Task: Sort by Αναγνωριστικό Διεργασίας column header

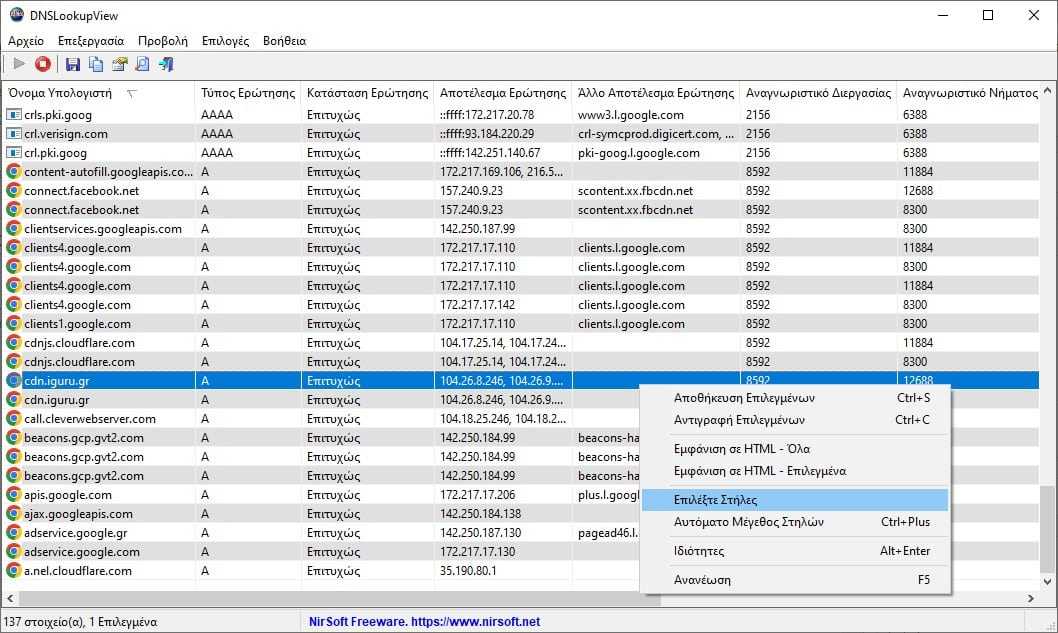Action: click(818, 93)
